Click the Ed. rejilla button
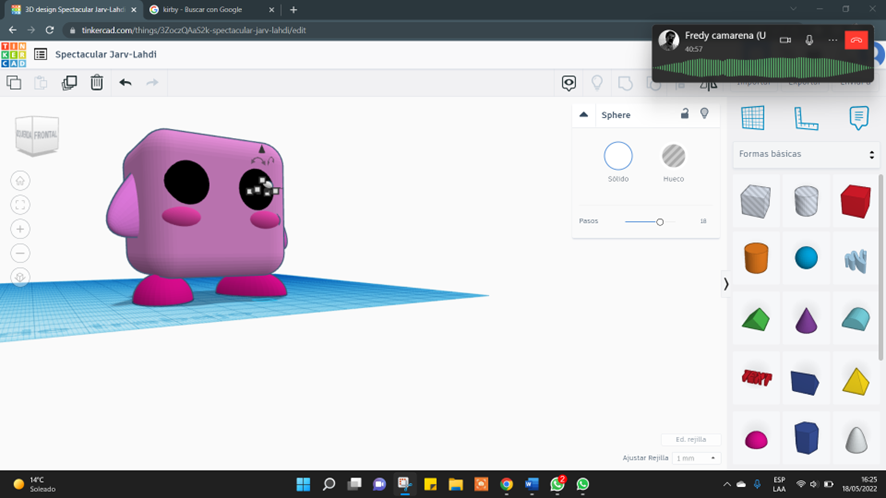The image size is (886, 498). coord(691,439)
